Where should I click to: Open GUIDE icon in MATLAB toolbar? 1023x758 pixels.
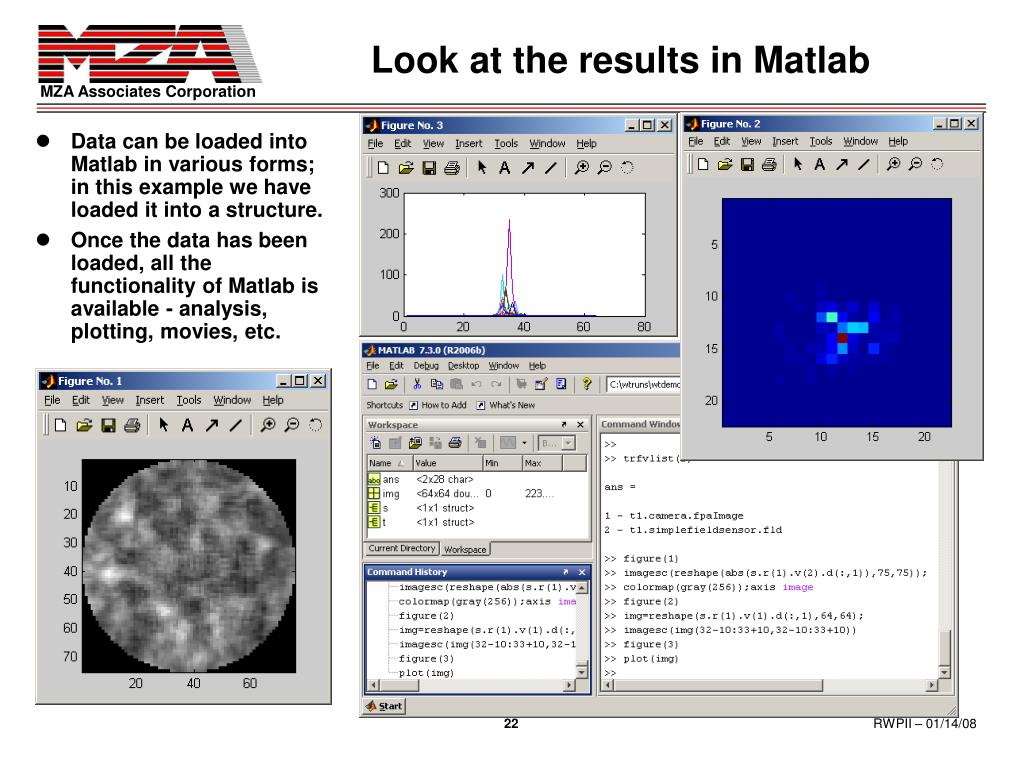[541, 384]
